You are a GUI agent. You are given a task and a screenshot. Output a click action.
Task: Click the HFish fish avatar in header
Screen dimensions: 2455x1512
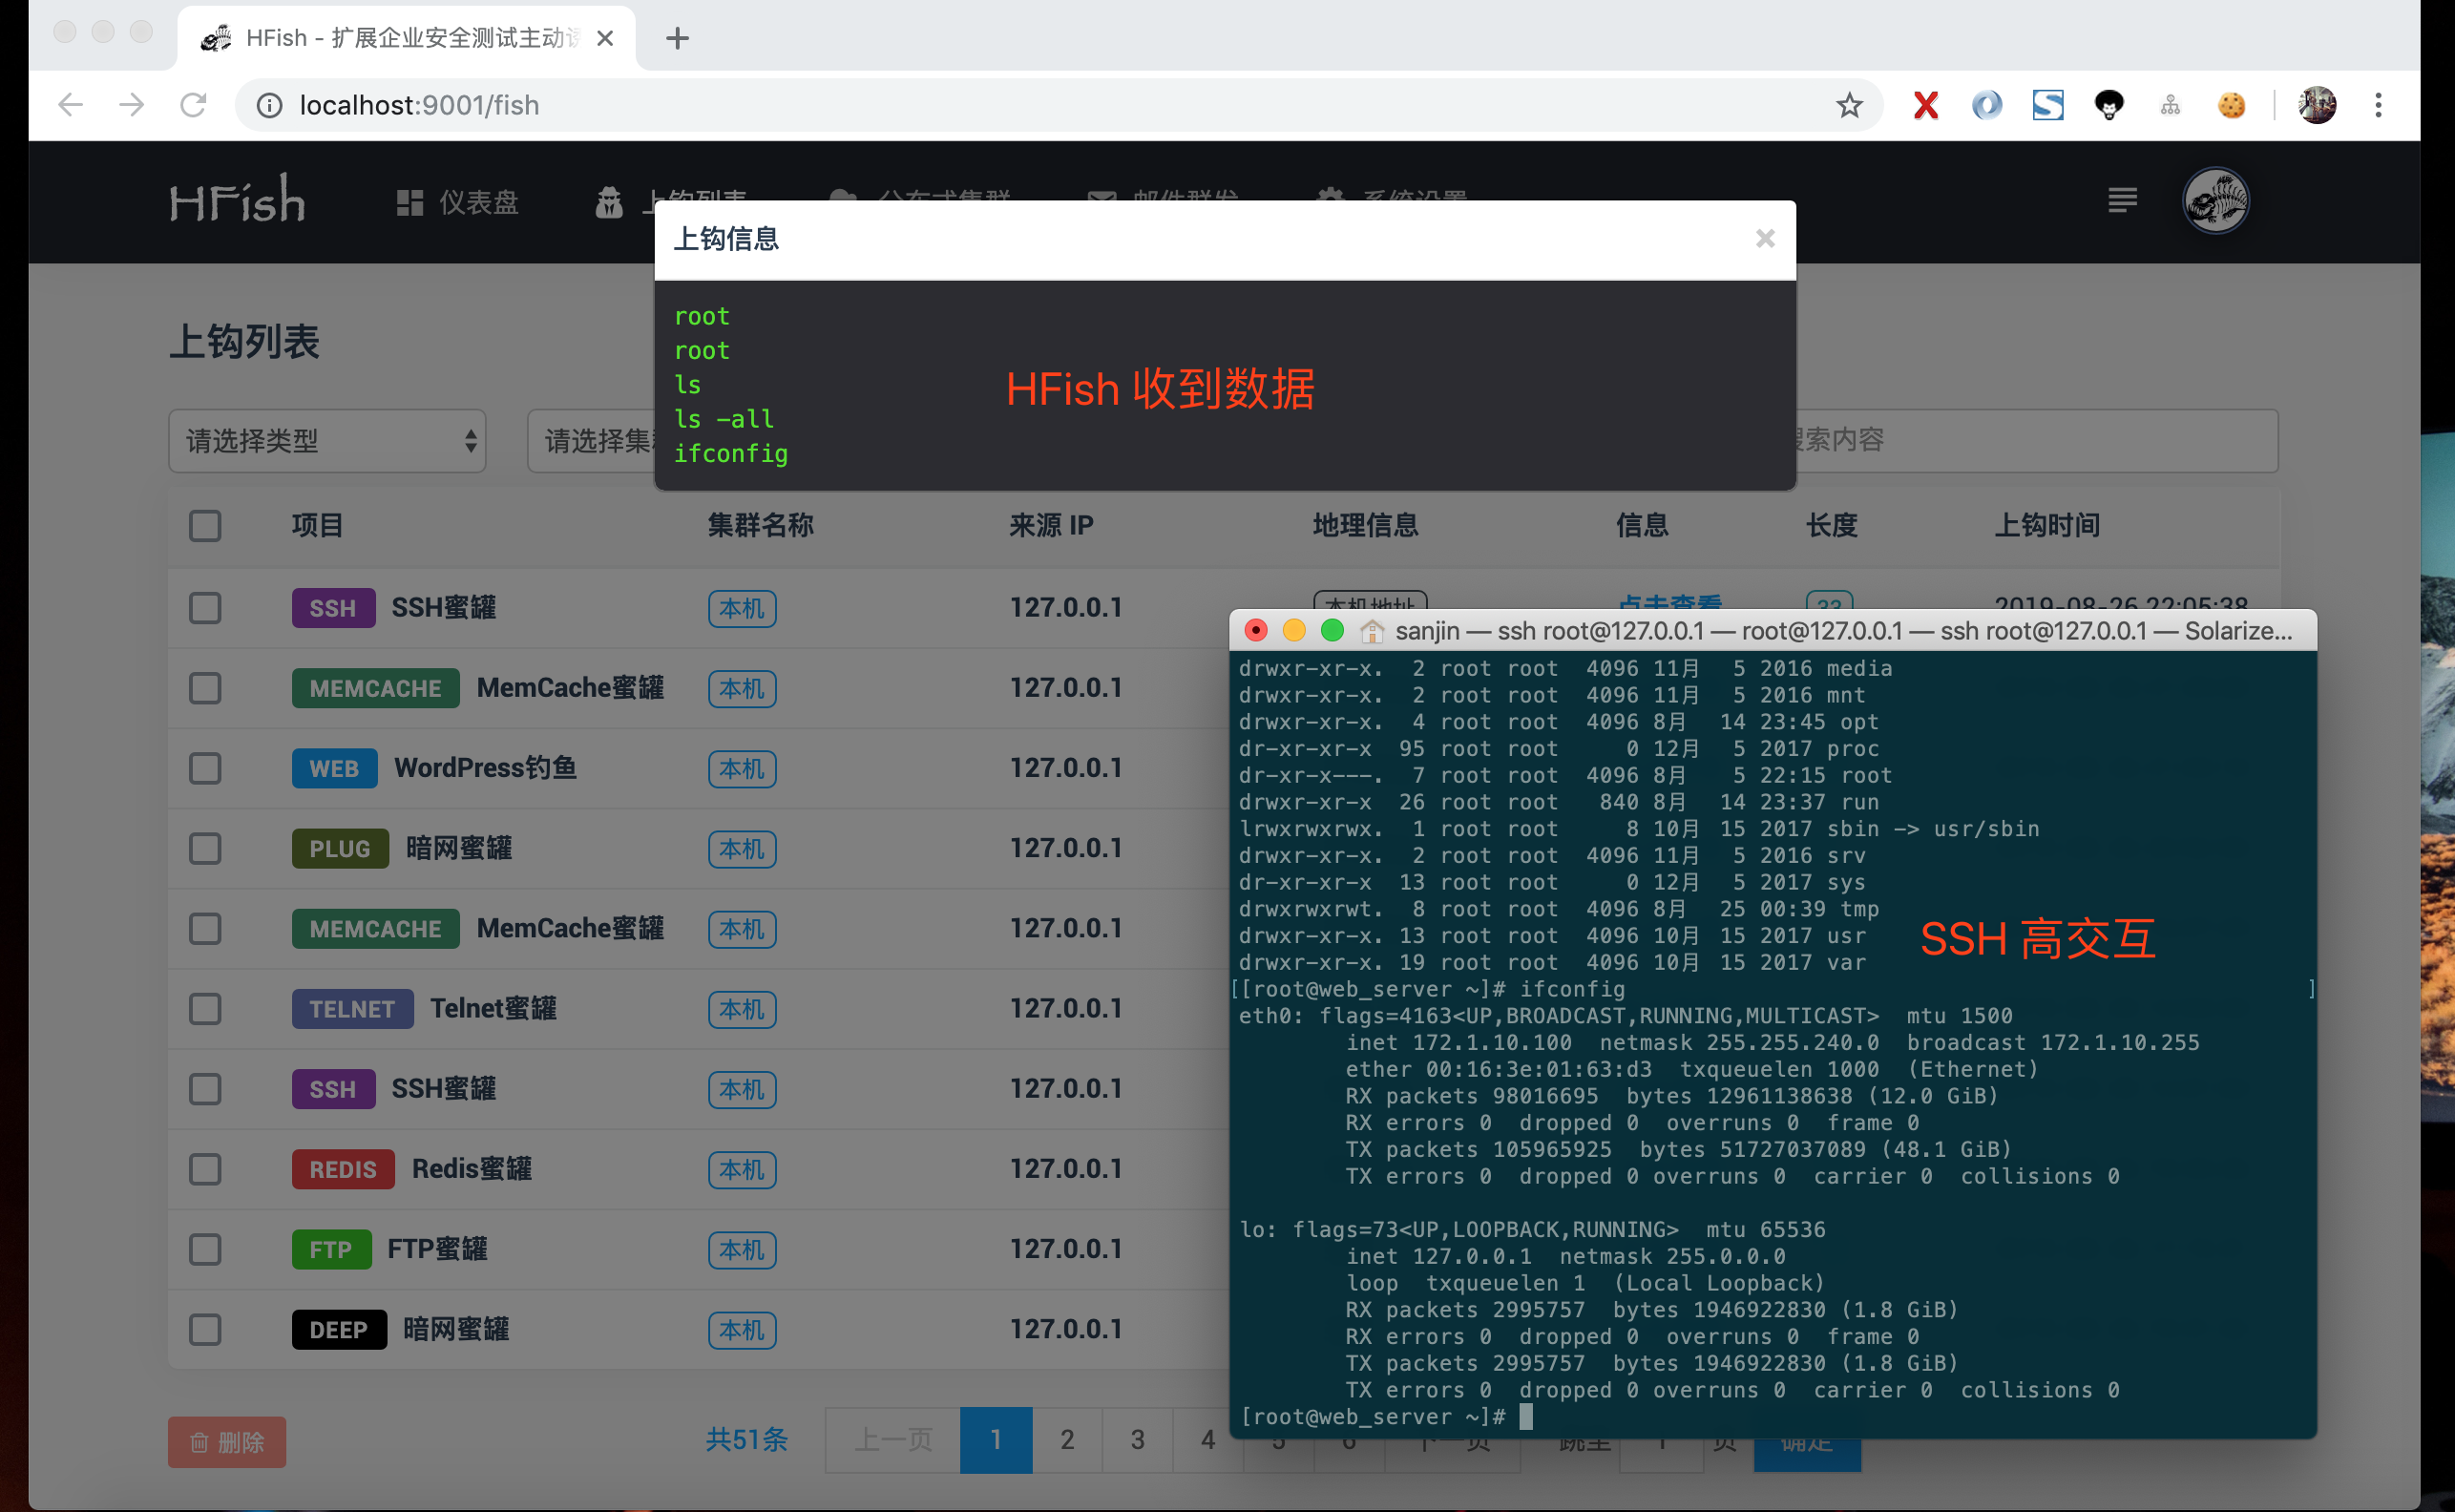tap(2215, 201)
